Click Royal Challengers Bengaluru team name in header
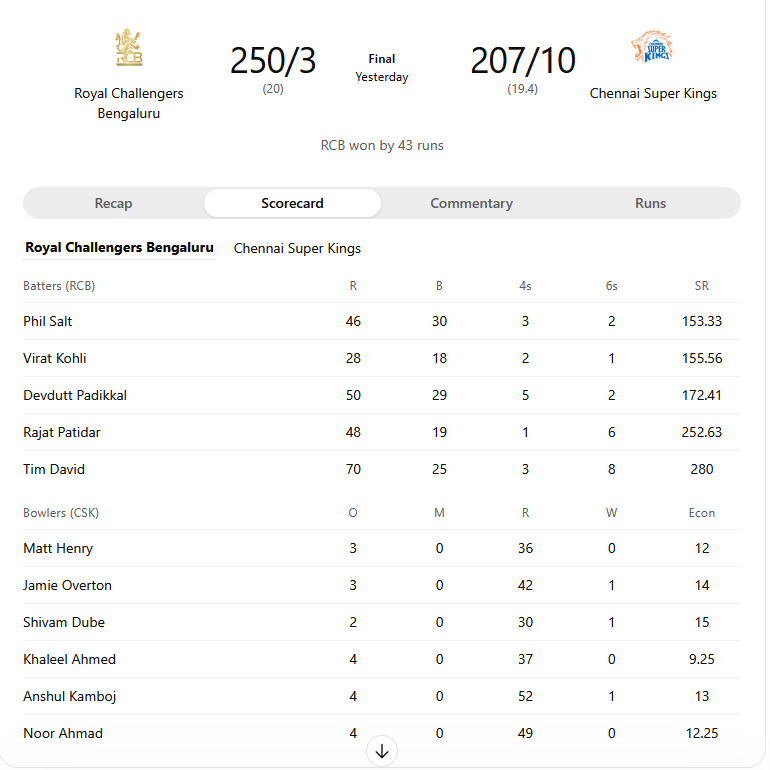770x770 pixels. 129,103
